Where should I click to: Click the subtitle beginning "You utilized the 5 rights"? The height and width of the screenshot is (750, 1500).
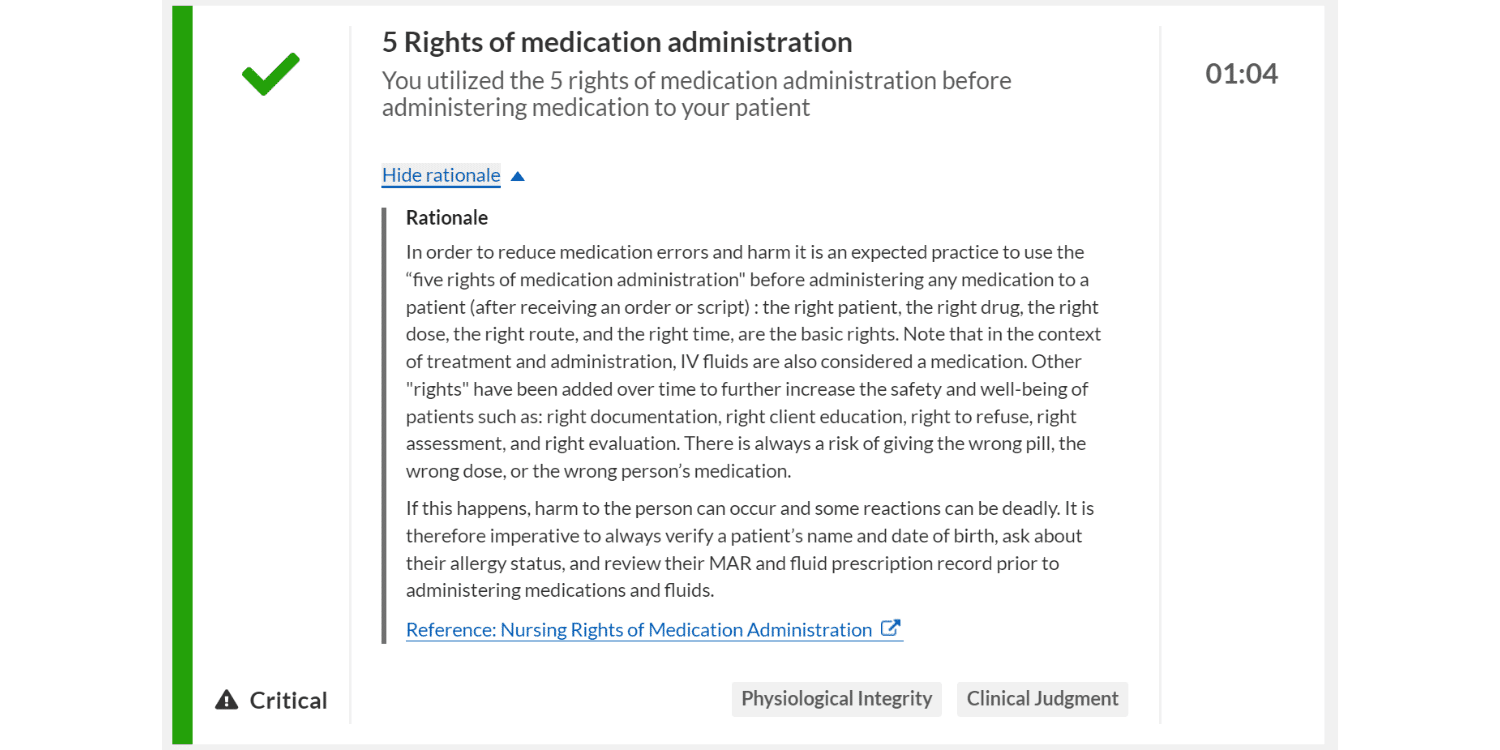696,94
